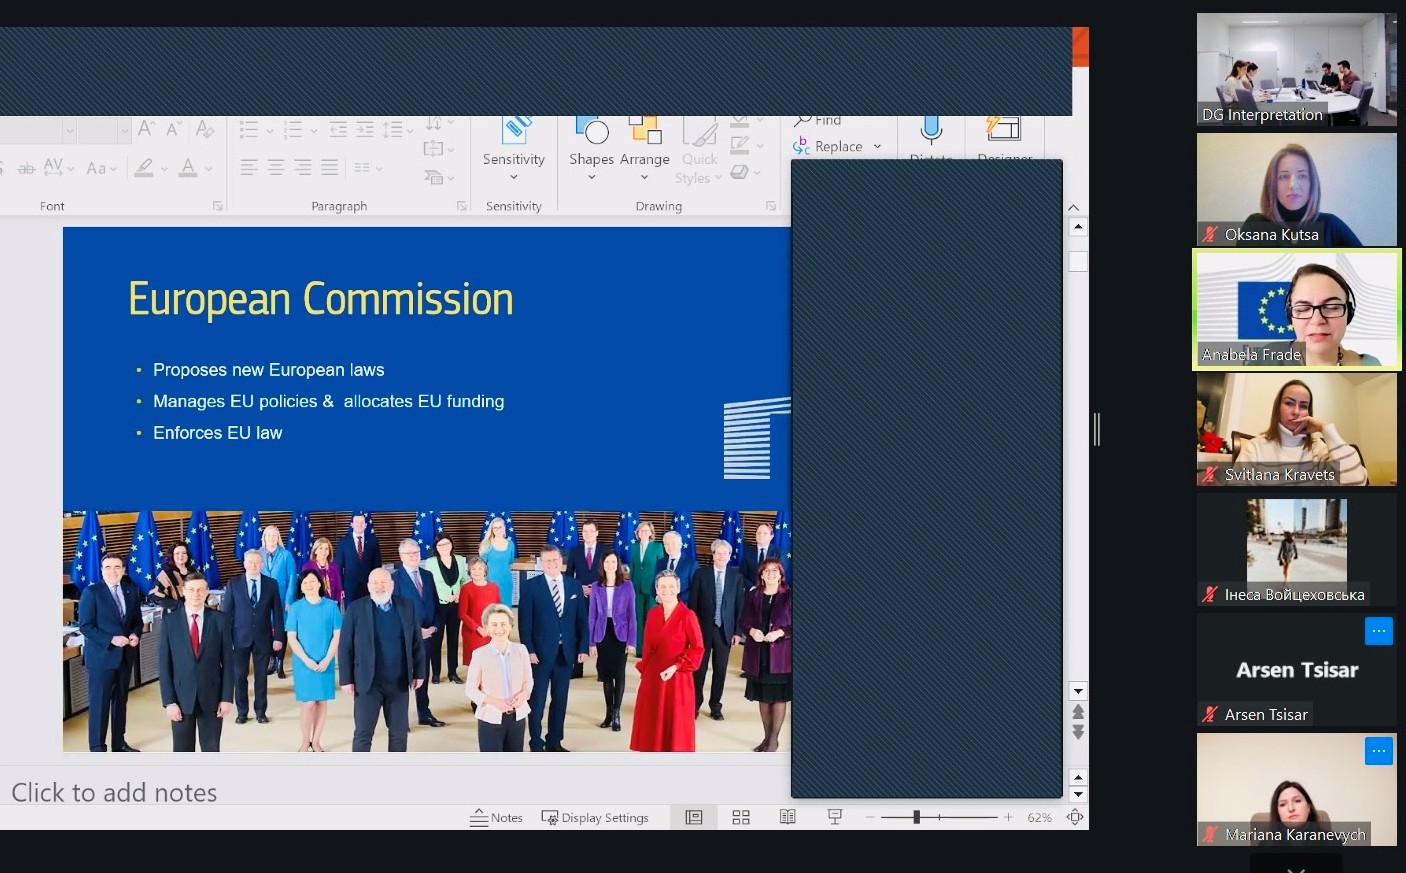Open Reading View from status bar

[788, 817]
